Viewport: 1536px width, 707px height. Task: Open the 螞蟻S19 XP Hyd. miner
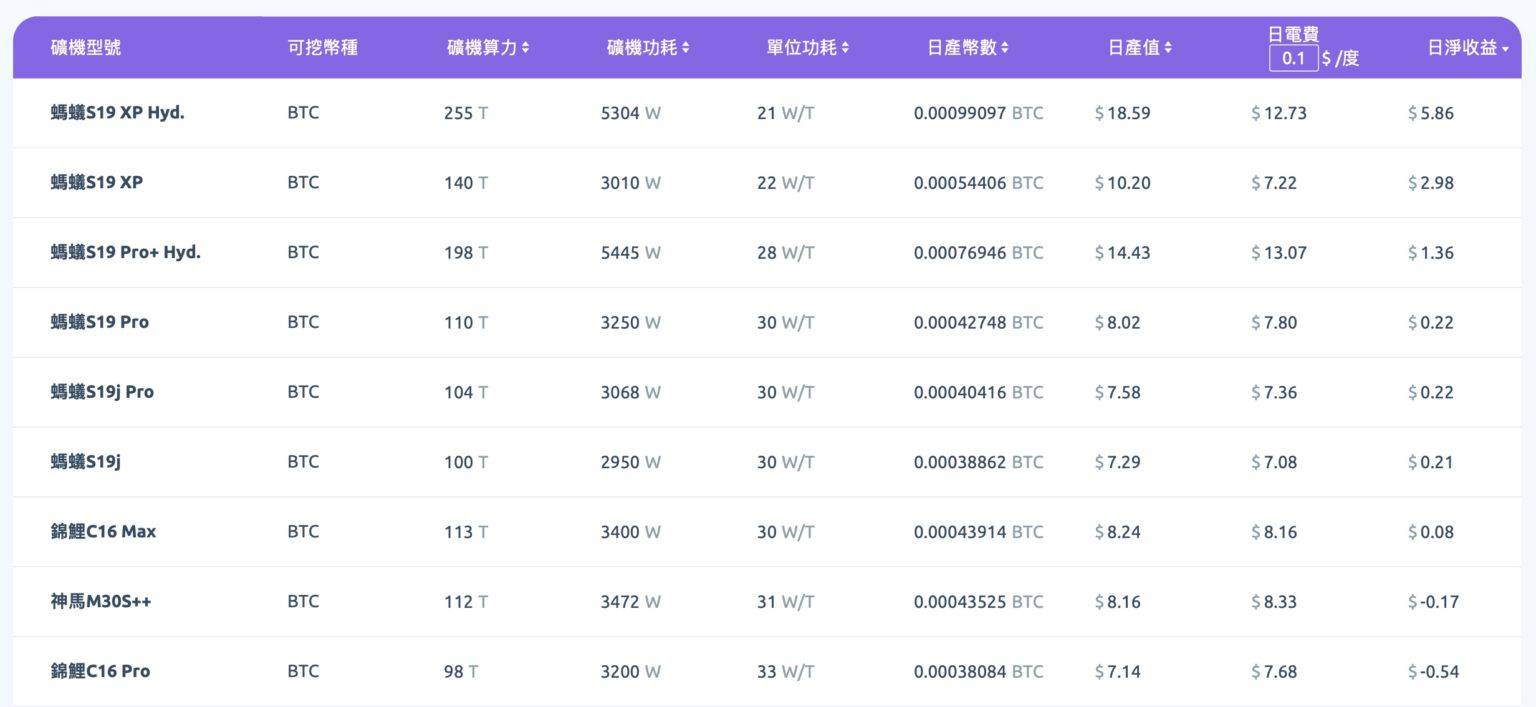(x=117, y=112)
